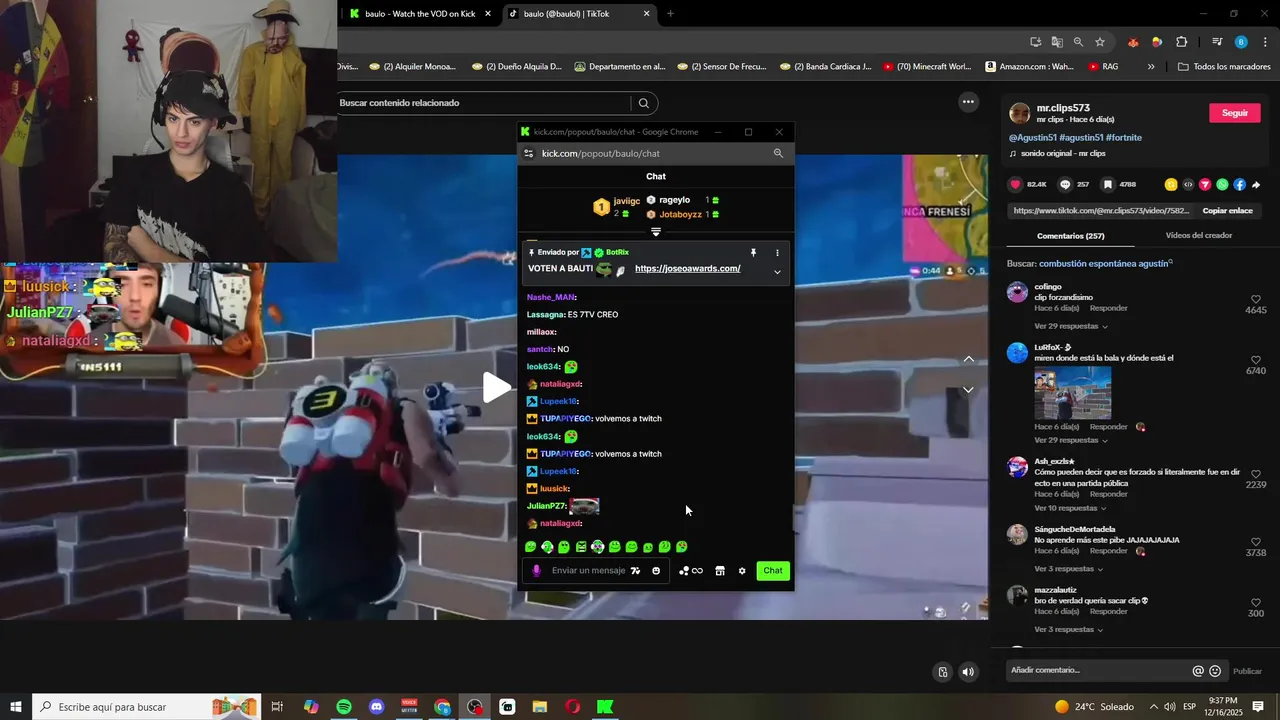Like the cofingo comment heart
The height and width of the screenshot is (720, 1280).
click(1256, 299)
